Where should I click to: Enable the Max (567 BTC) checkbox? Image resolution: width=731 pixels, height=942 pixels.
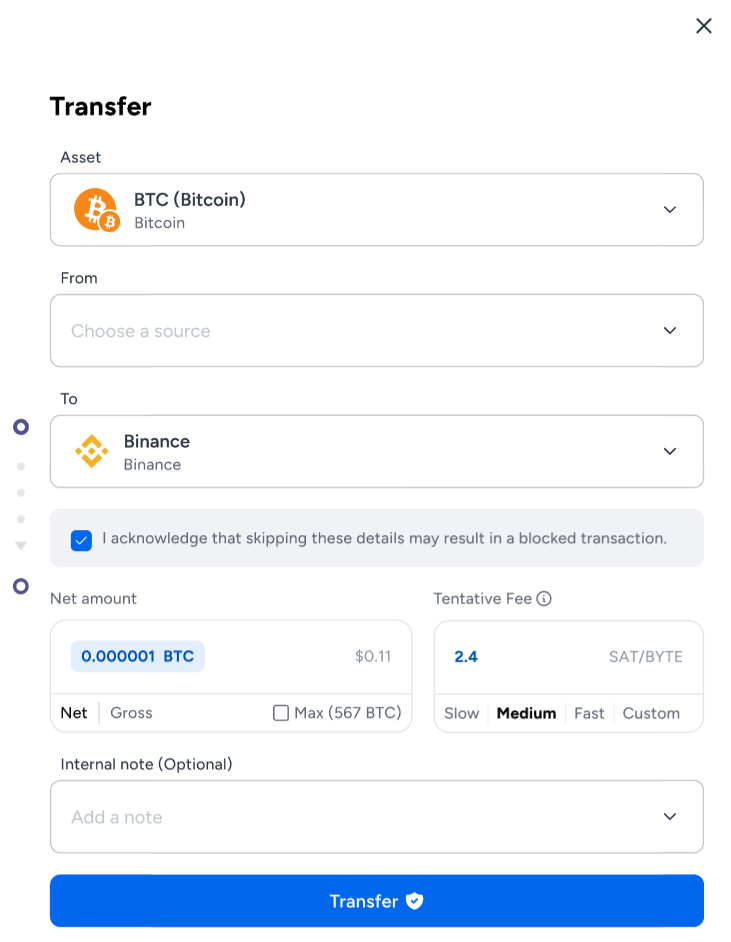click(x=281, y=713)
